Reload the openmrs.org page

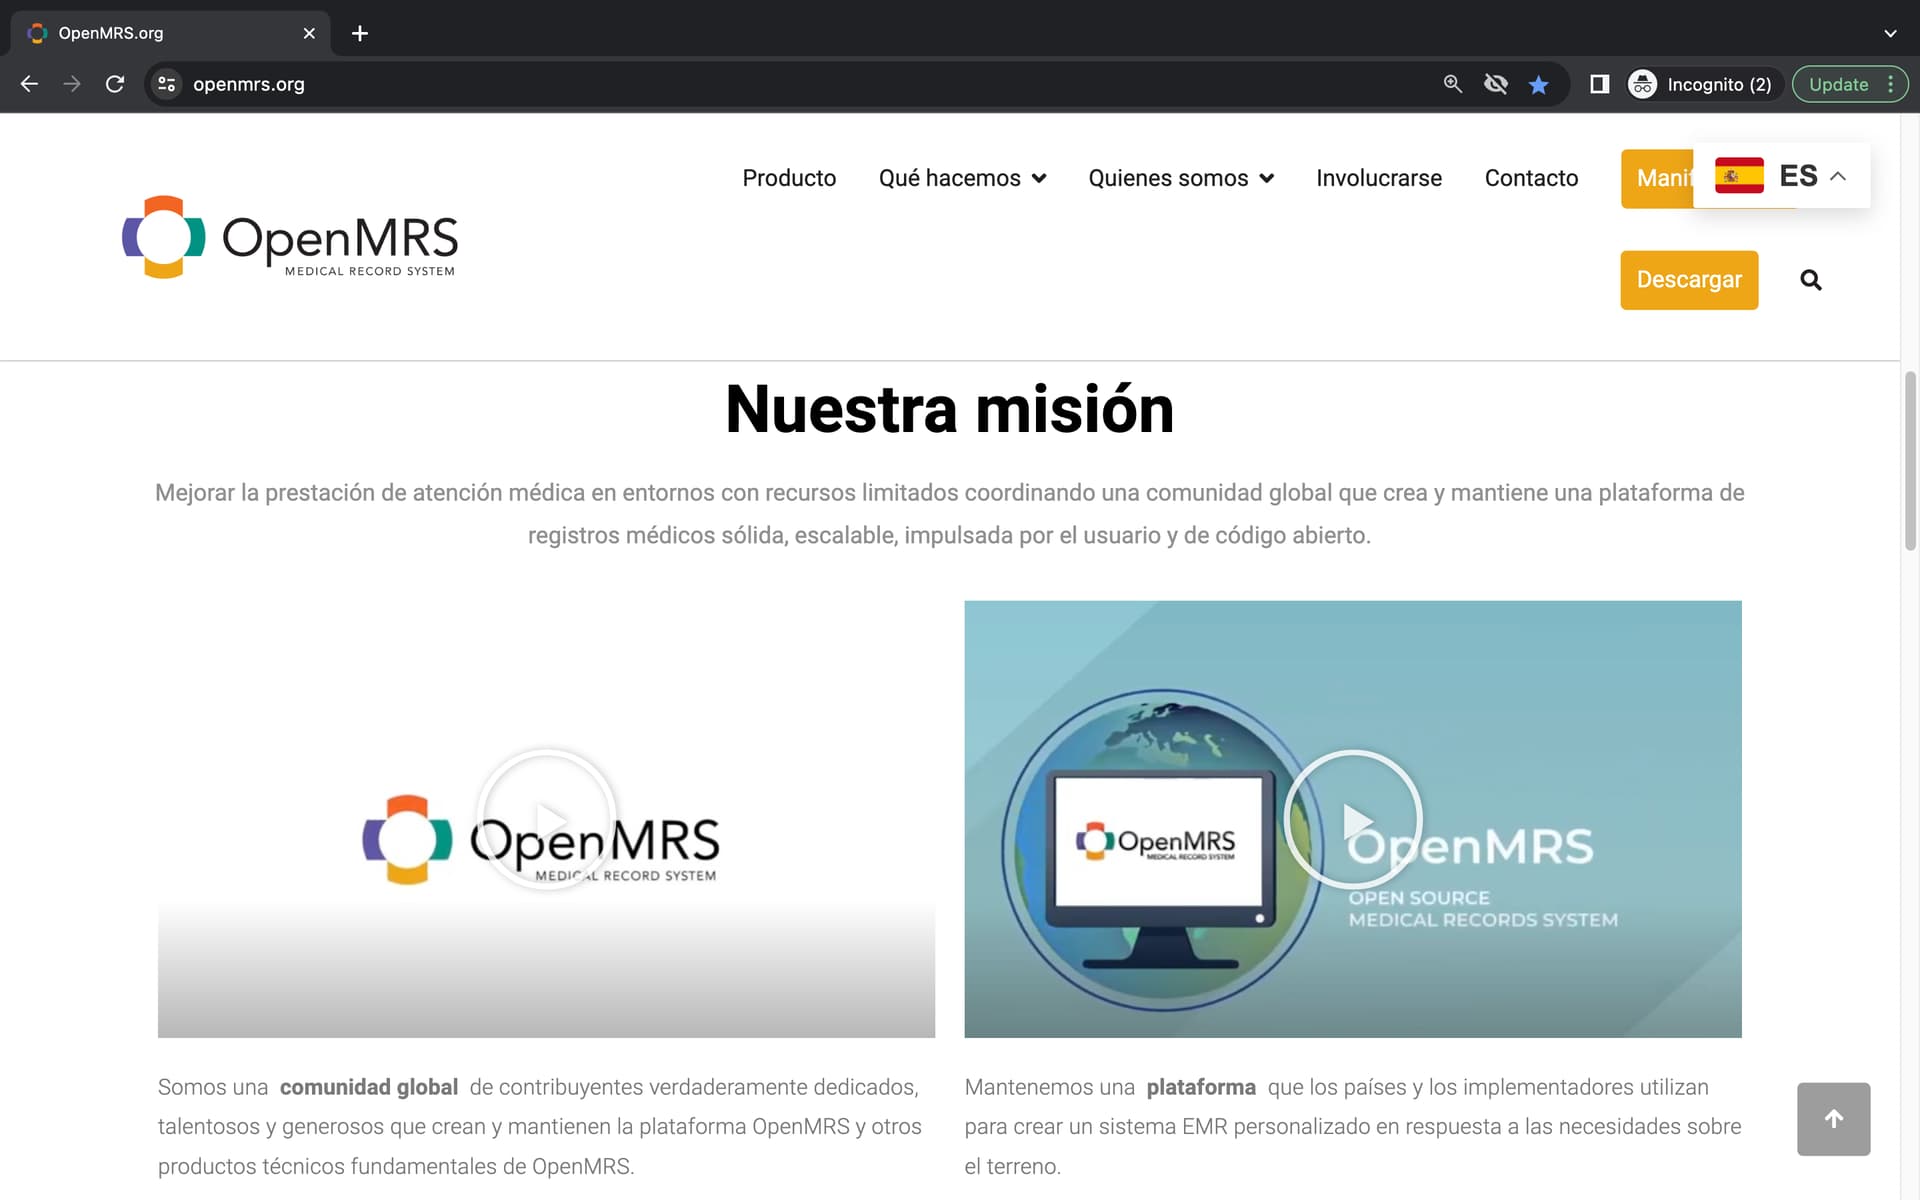click(x=115, y=84)
